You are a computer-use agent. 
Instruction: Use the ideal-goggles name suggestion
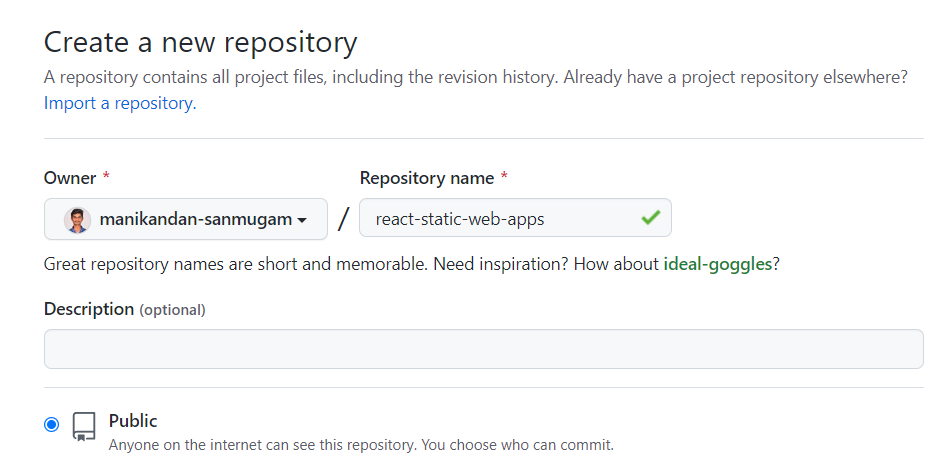click(716, 265)
